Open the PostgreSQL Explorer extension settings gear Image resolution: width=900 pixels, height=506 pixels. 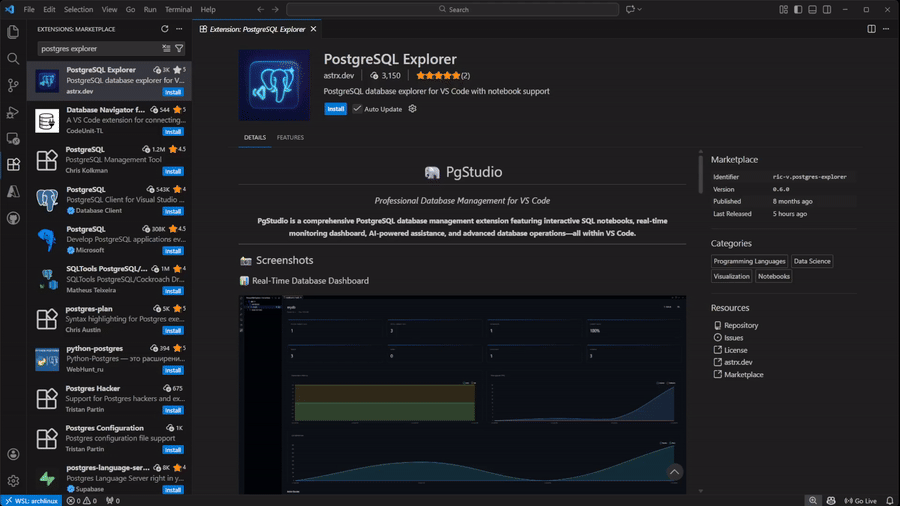[x=412, y=108]
